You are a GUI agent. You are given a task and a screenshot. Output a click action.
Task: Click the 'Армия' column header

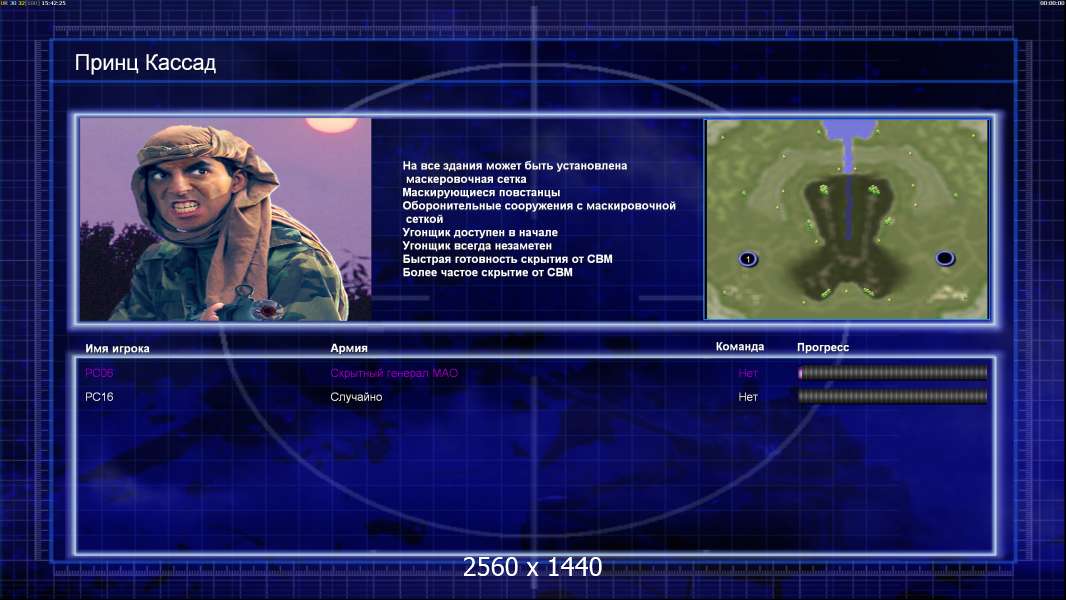click(349, 348)
